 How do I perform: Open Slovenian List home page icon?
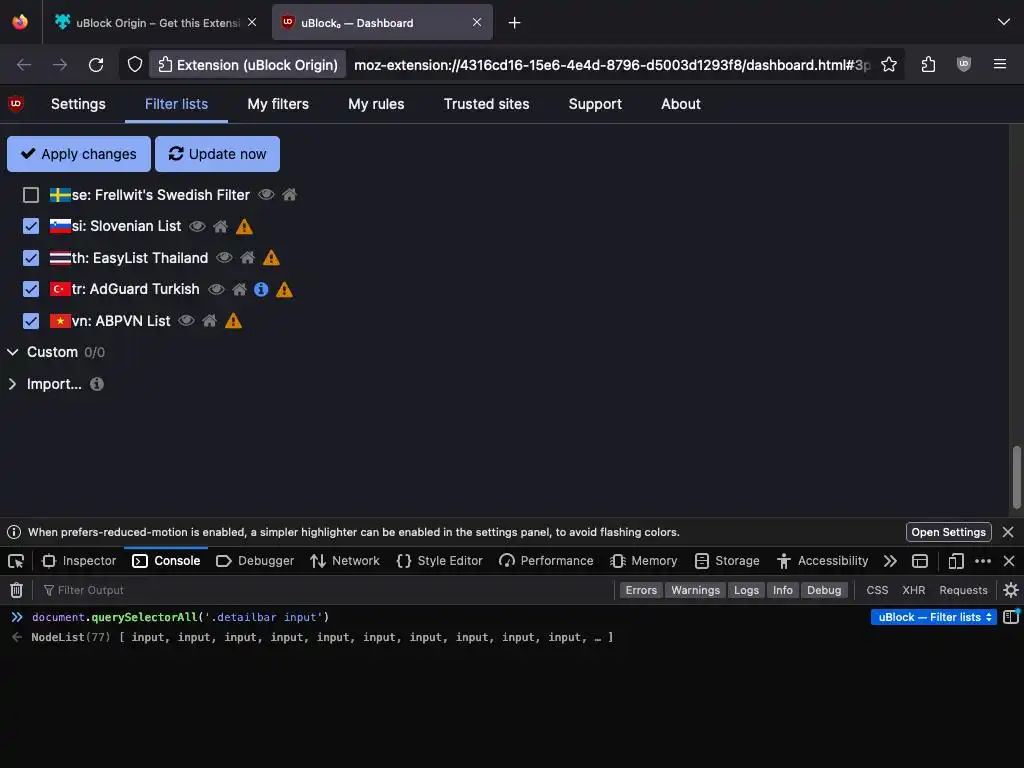[x=221, y=226]
